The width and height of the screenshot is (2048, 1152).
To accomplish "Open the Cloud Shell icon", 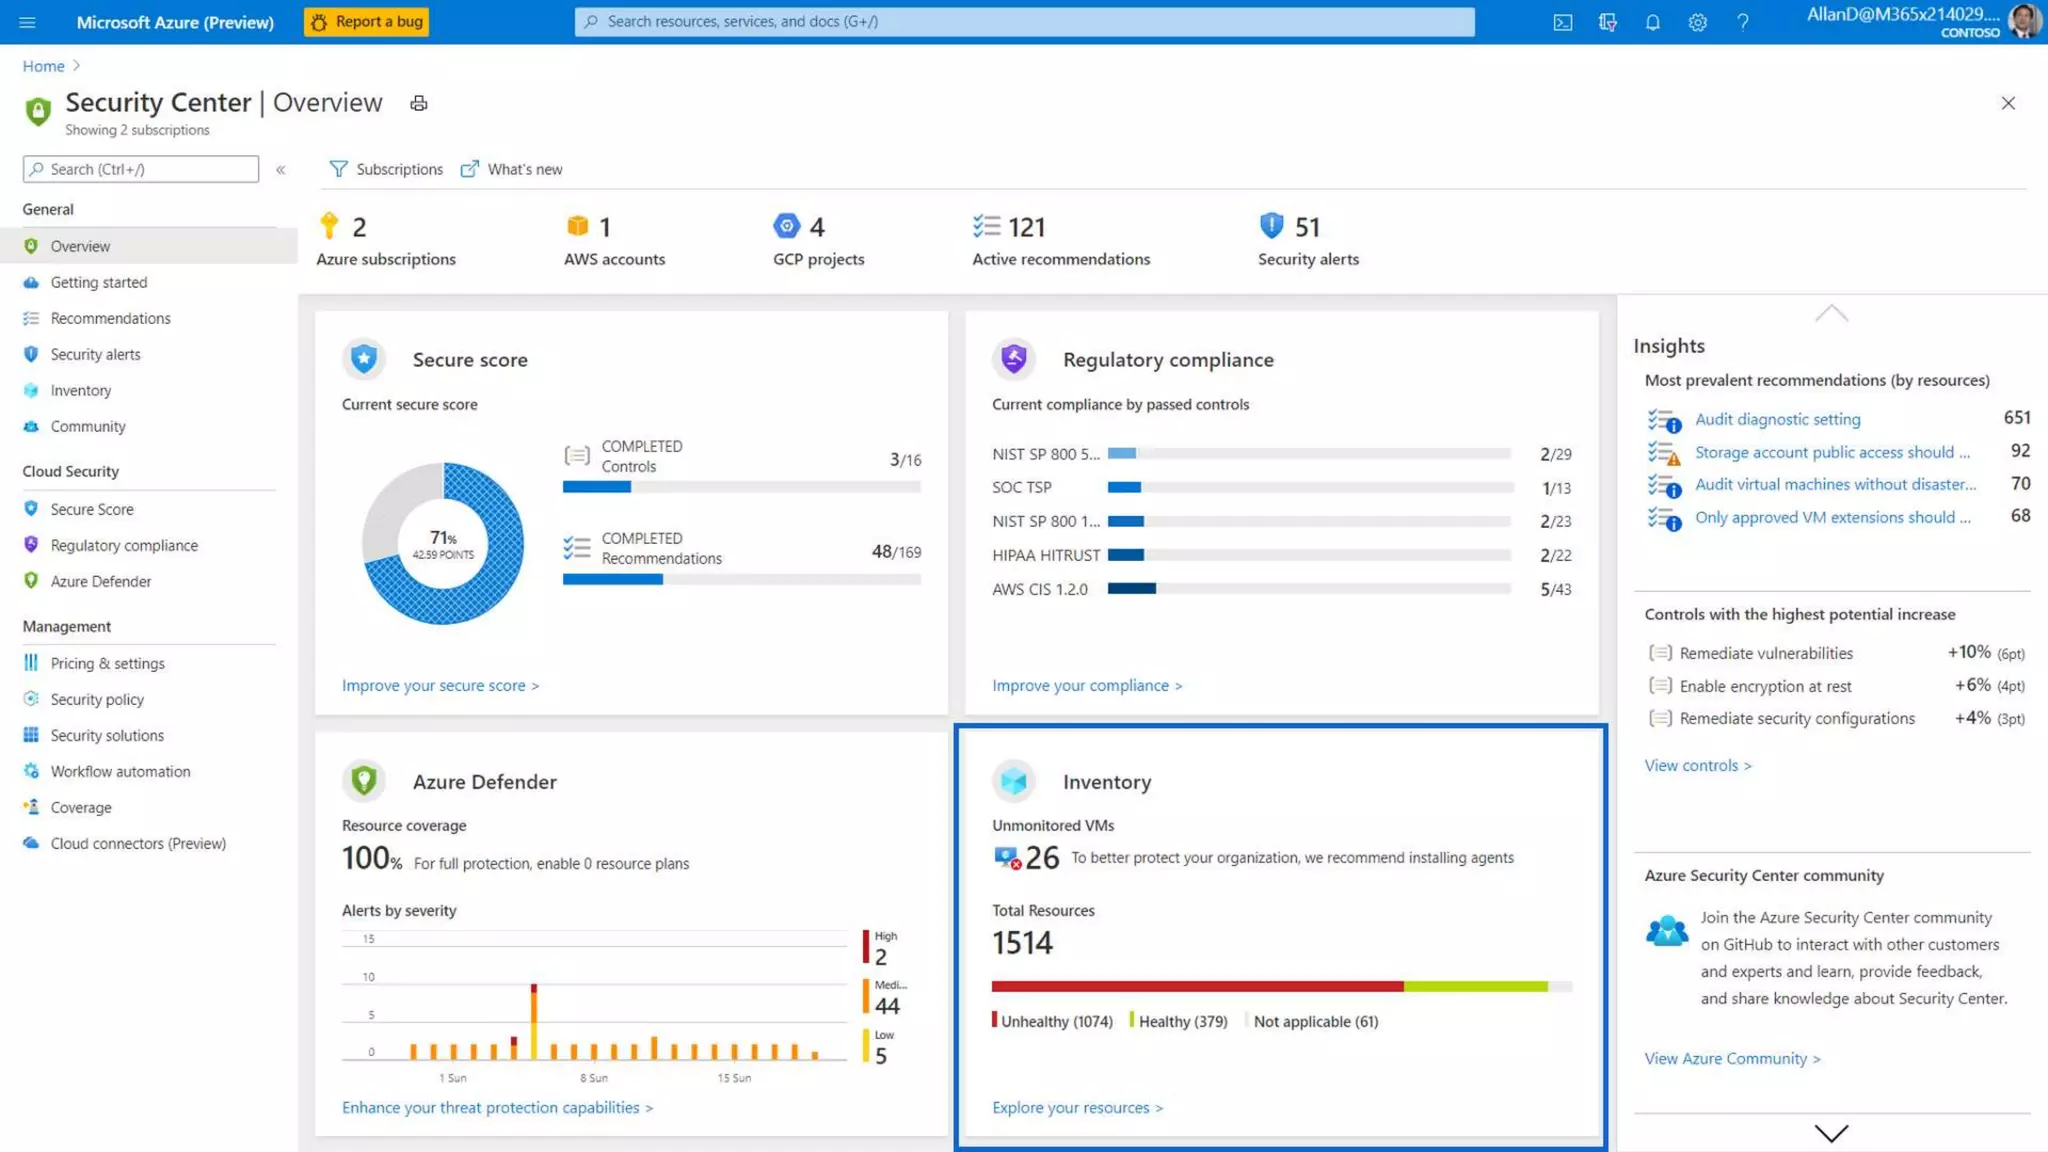I will coord(1562,22).
